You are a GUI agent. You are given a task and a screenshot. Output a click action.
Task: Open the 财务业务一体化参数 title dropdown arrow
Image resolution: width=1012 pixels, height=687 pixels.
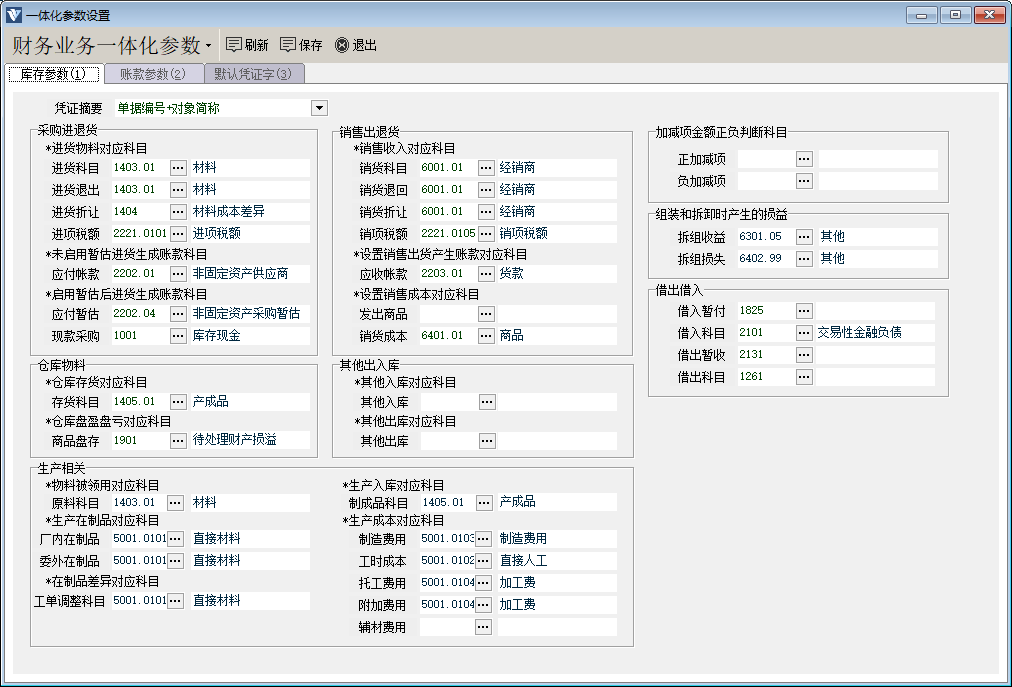208,46
